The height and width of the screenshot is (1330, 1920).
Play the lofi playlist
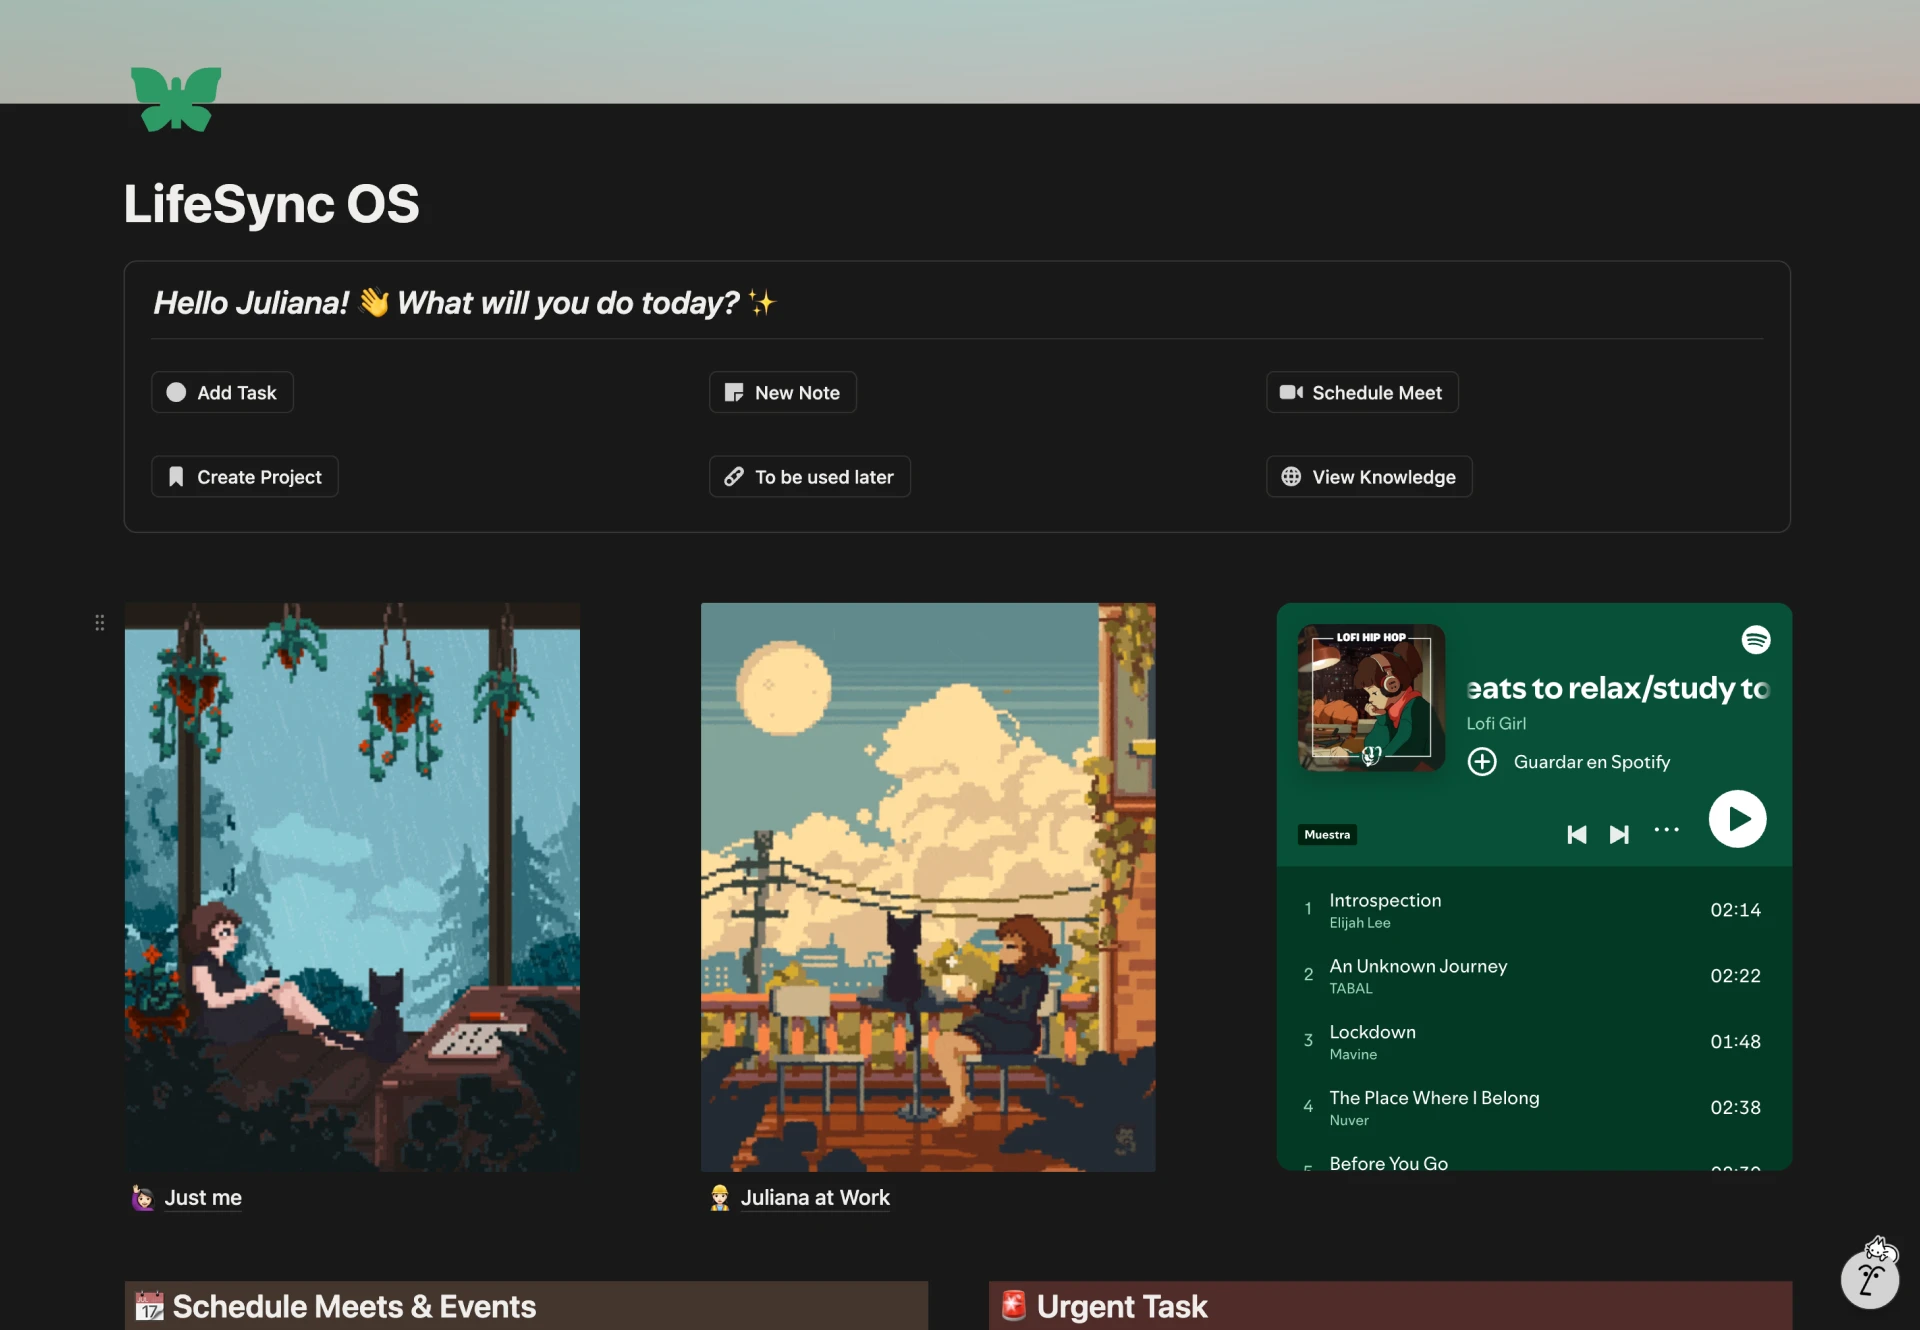[1737, 819]
